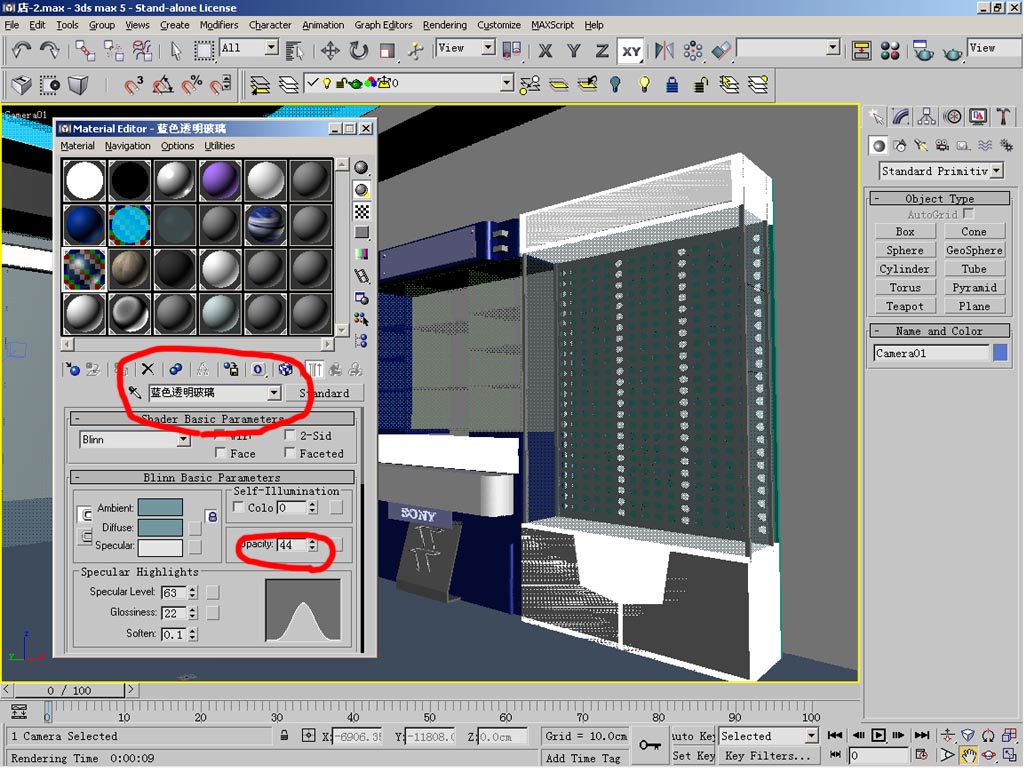Click the Play Animation button
1024x768 pixels.
pyautogui.click(x=878, y=736)
